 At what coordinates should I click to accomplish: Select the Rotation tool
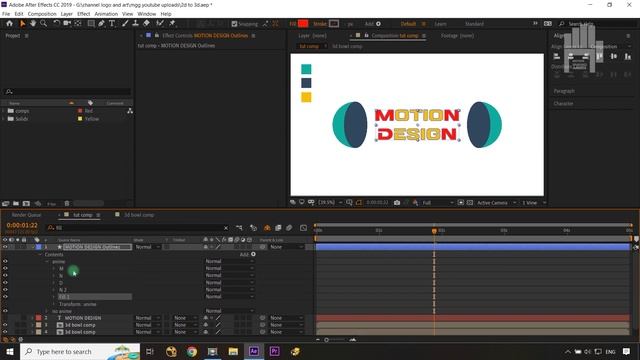tap(56, 24)
